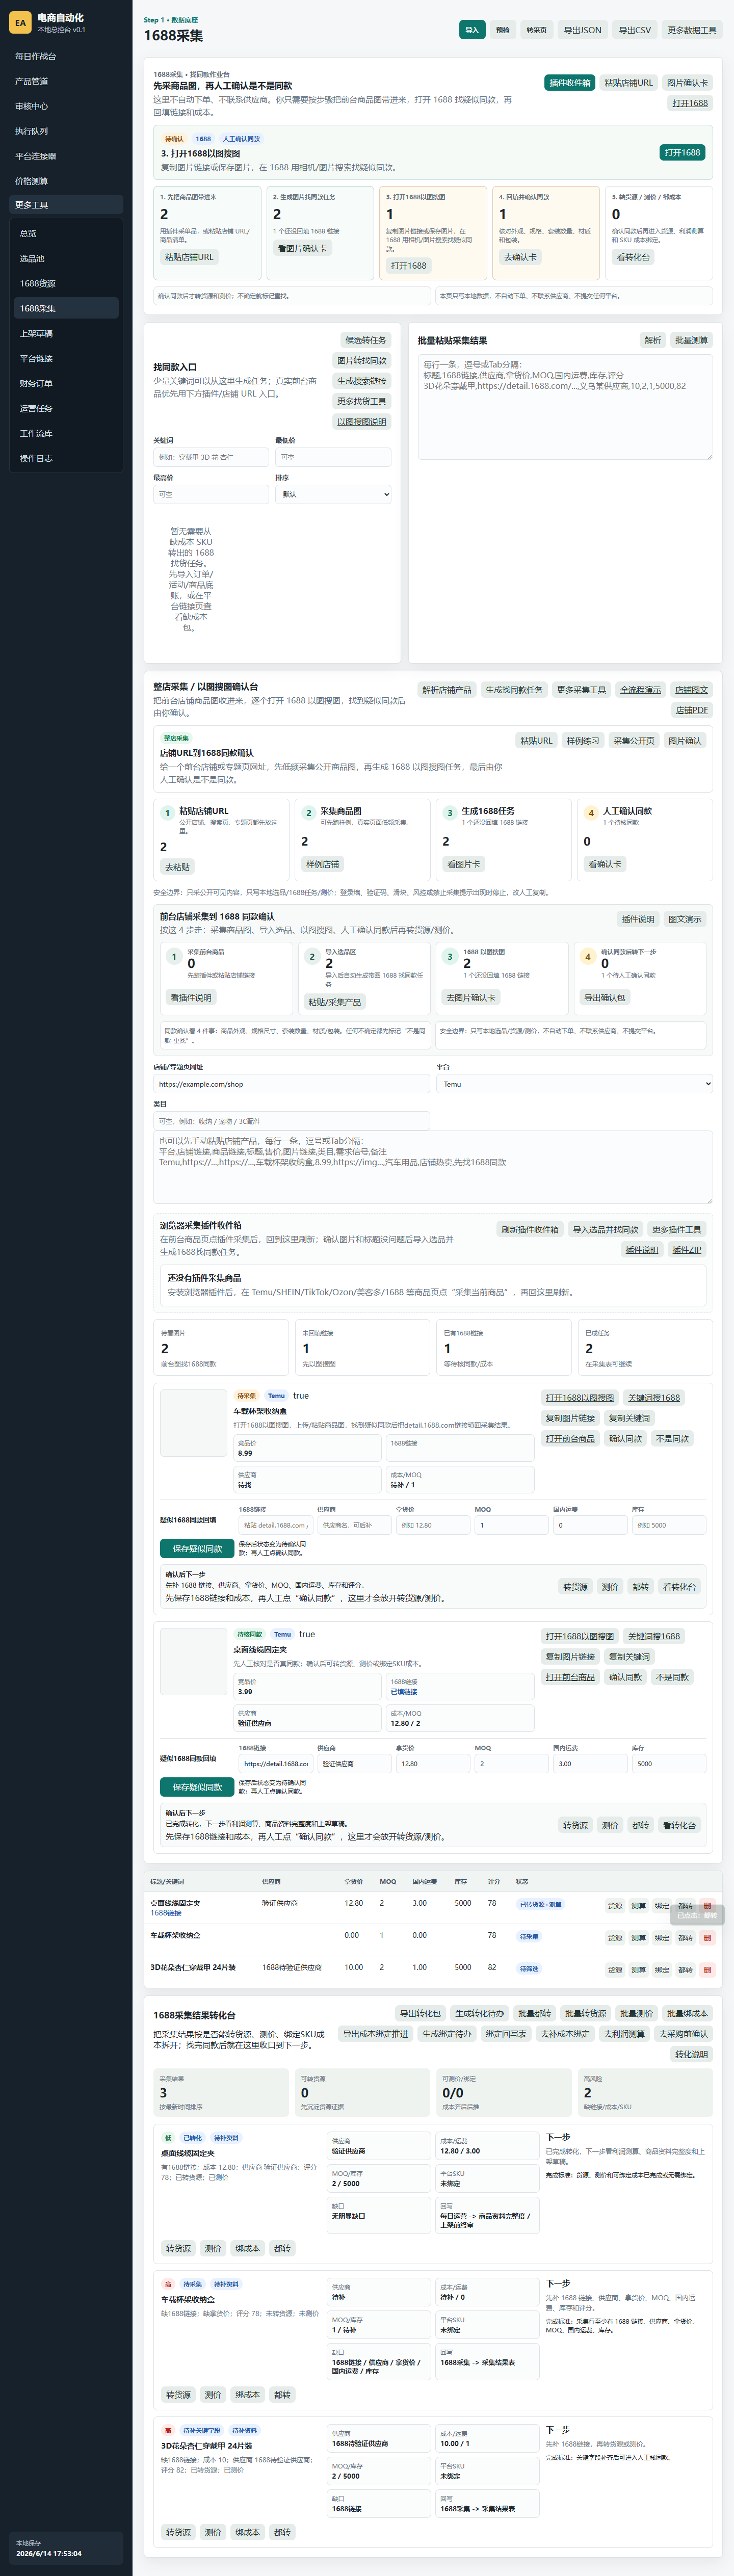
Task: Click the 生成找同款任务 button
Action: point(514,690)
